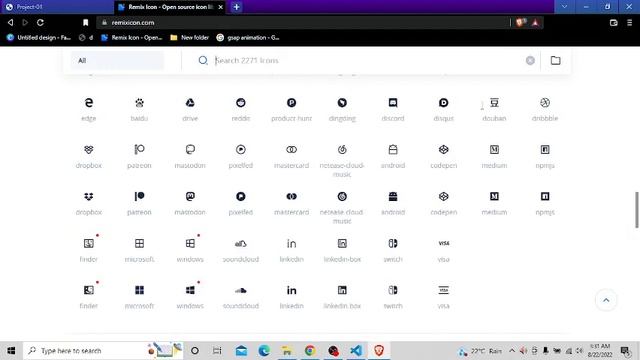Screen dimensions: 640x360
Task: Select the outline npmjs icon
Action: (545, 150)
